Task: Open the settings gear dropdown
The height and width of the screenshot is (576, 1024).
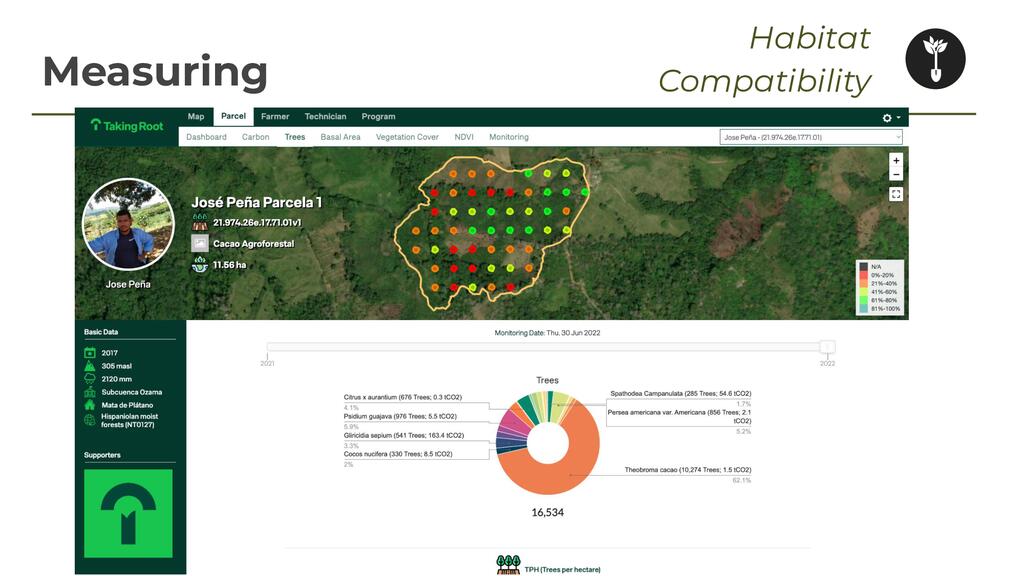Action: pos(890,117)
